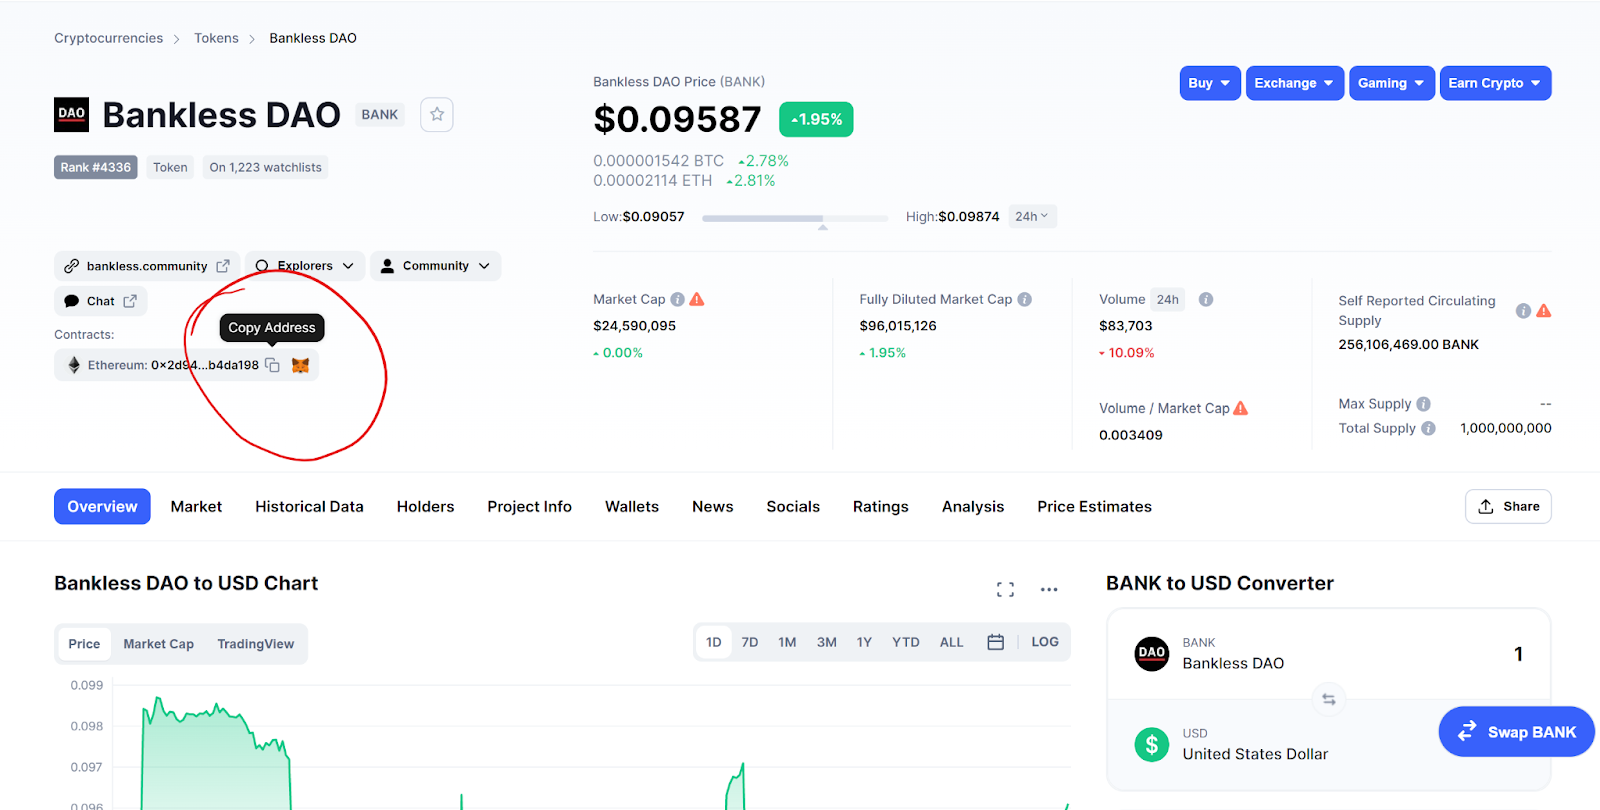The image size is (1600, 810).
Task: Go to Tokens breadcrumb
Action: (x=216, y=38)
